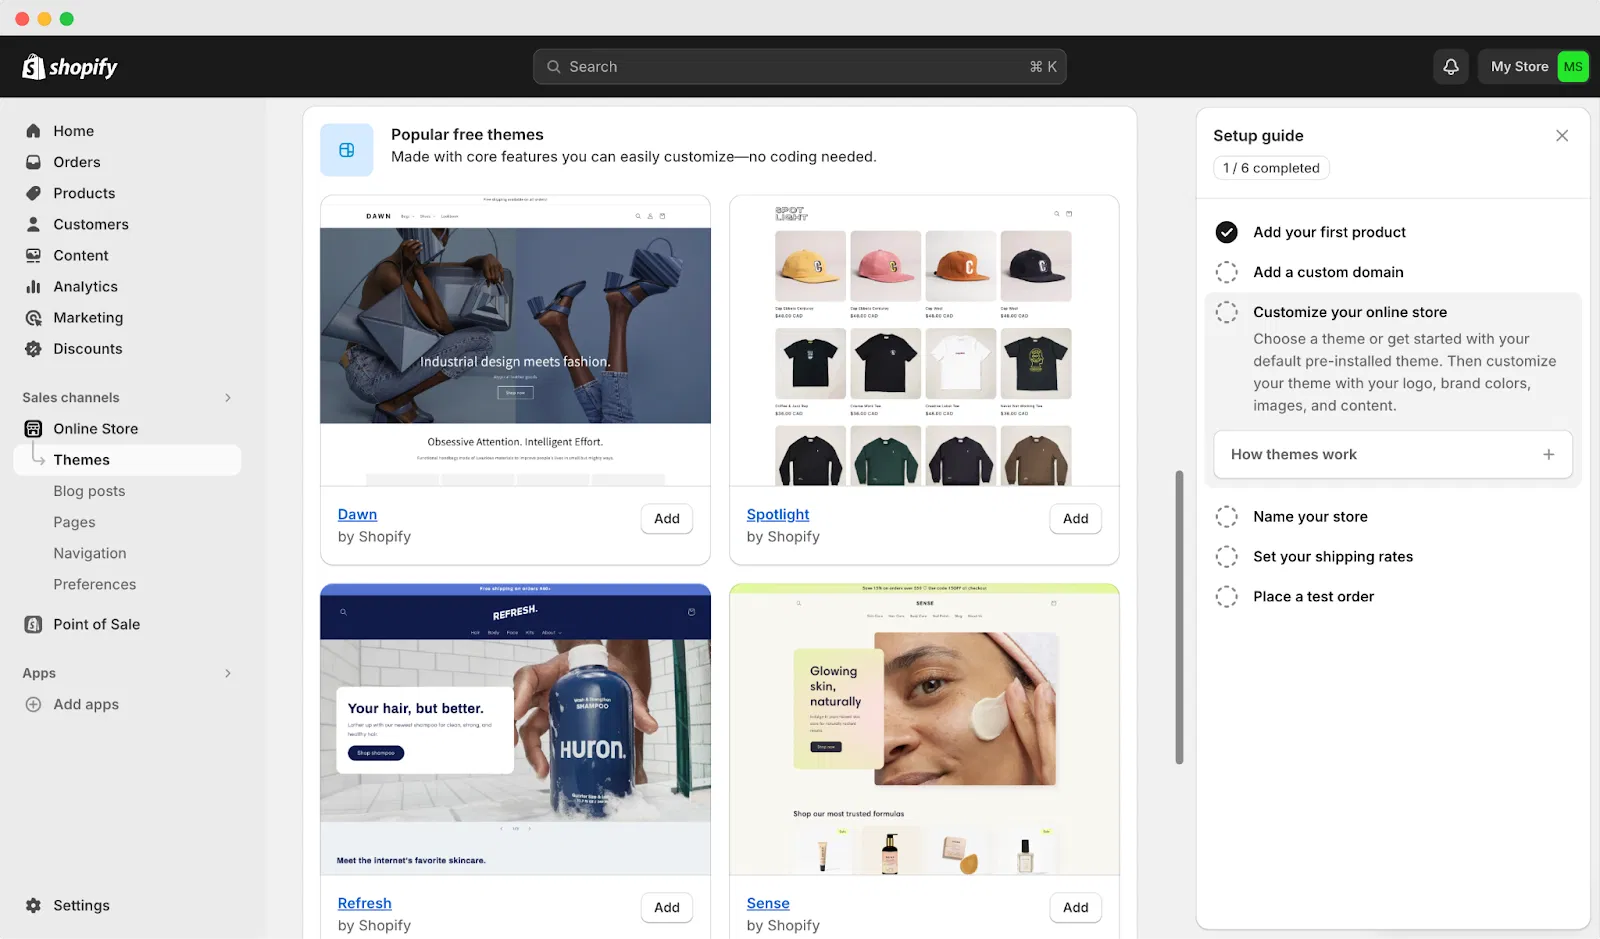Click the Online Store icon
Screen dimensions: 1600x939
33,429
